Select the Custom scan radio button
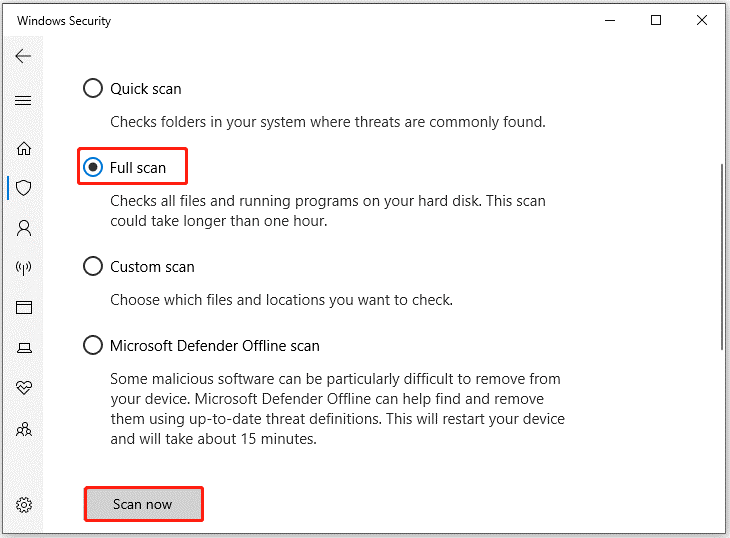Image resolution: width=730 pixels, height=538 pixels. (x=93, y=266)
